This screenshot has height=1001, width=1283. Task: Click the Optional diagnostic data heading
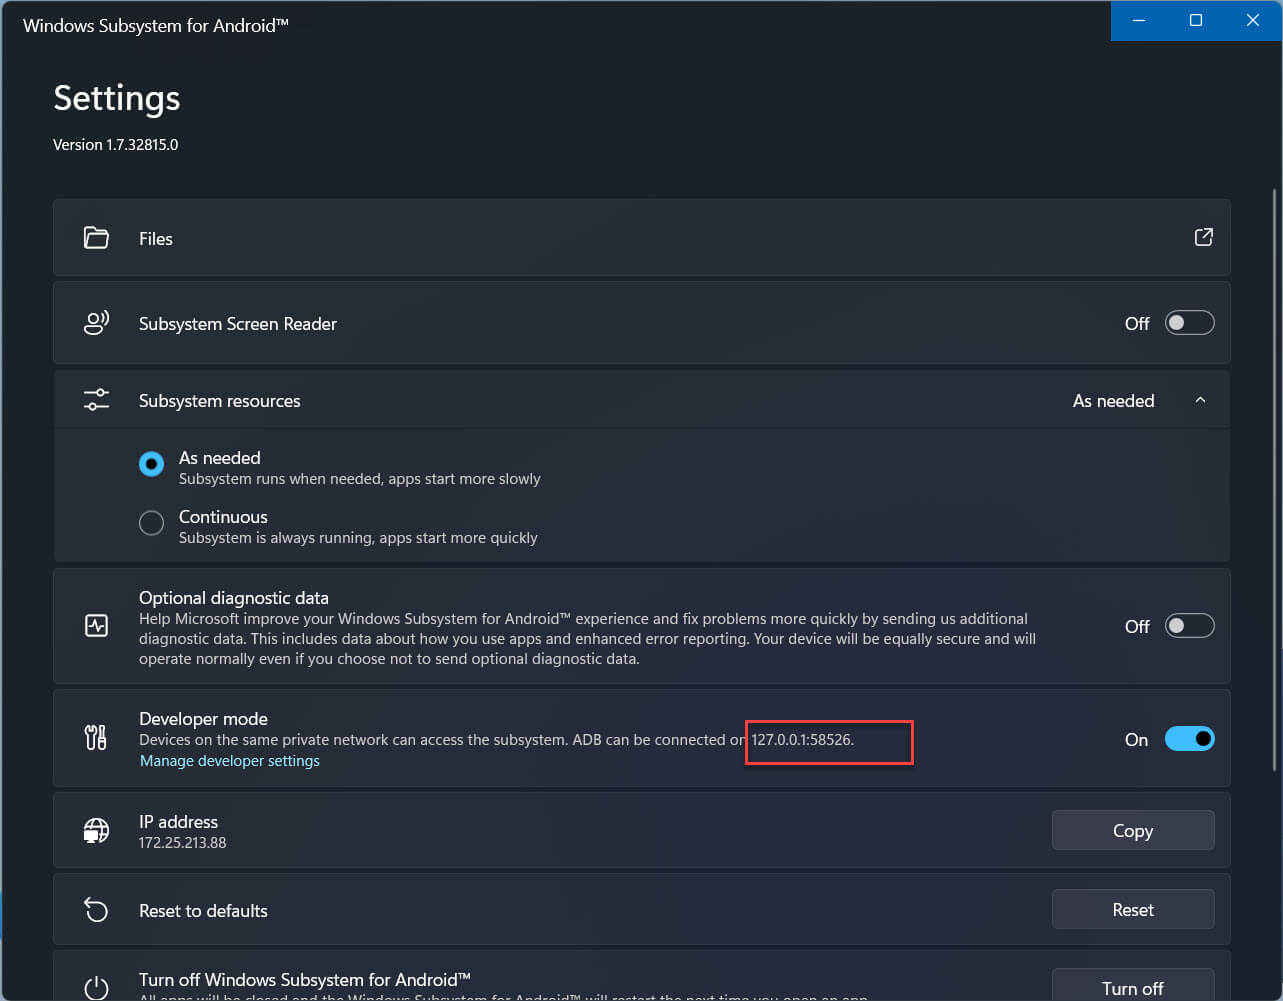(x=234, y=598)
